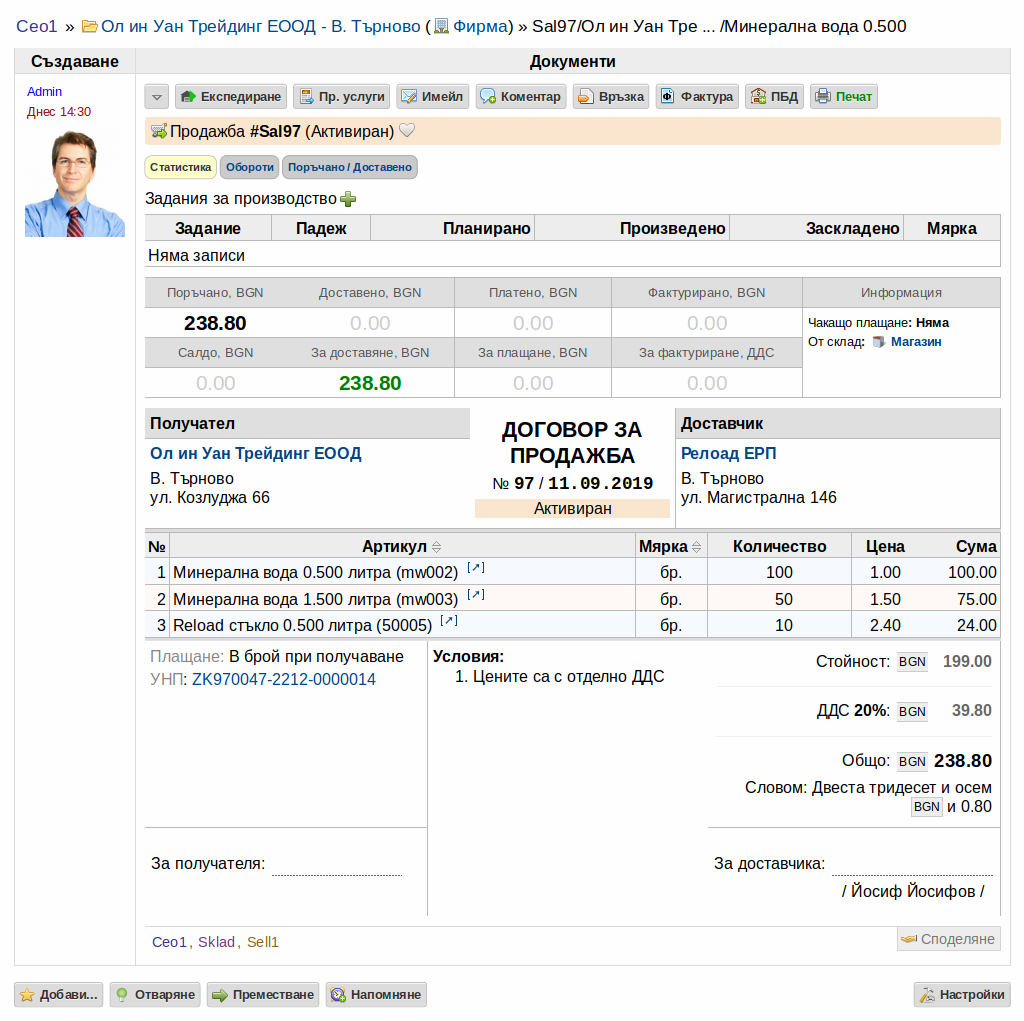The image size is (1024, 1021).
Task: Switch to the Поръчано / Доставено tab
Action: [350, 167]
